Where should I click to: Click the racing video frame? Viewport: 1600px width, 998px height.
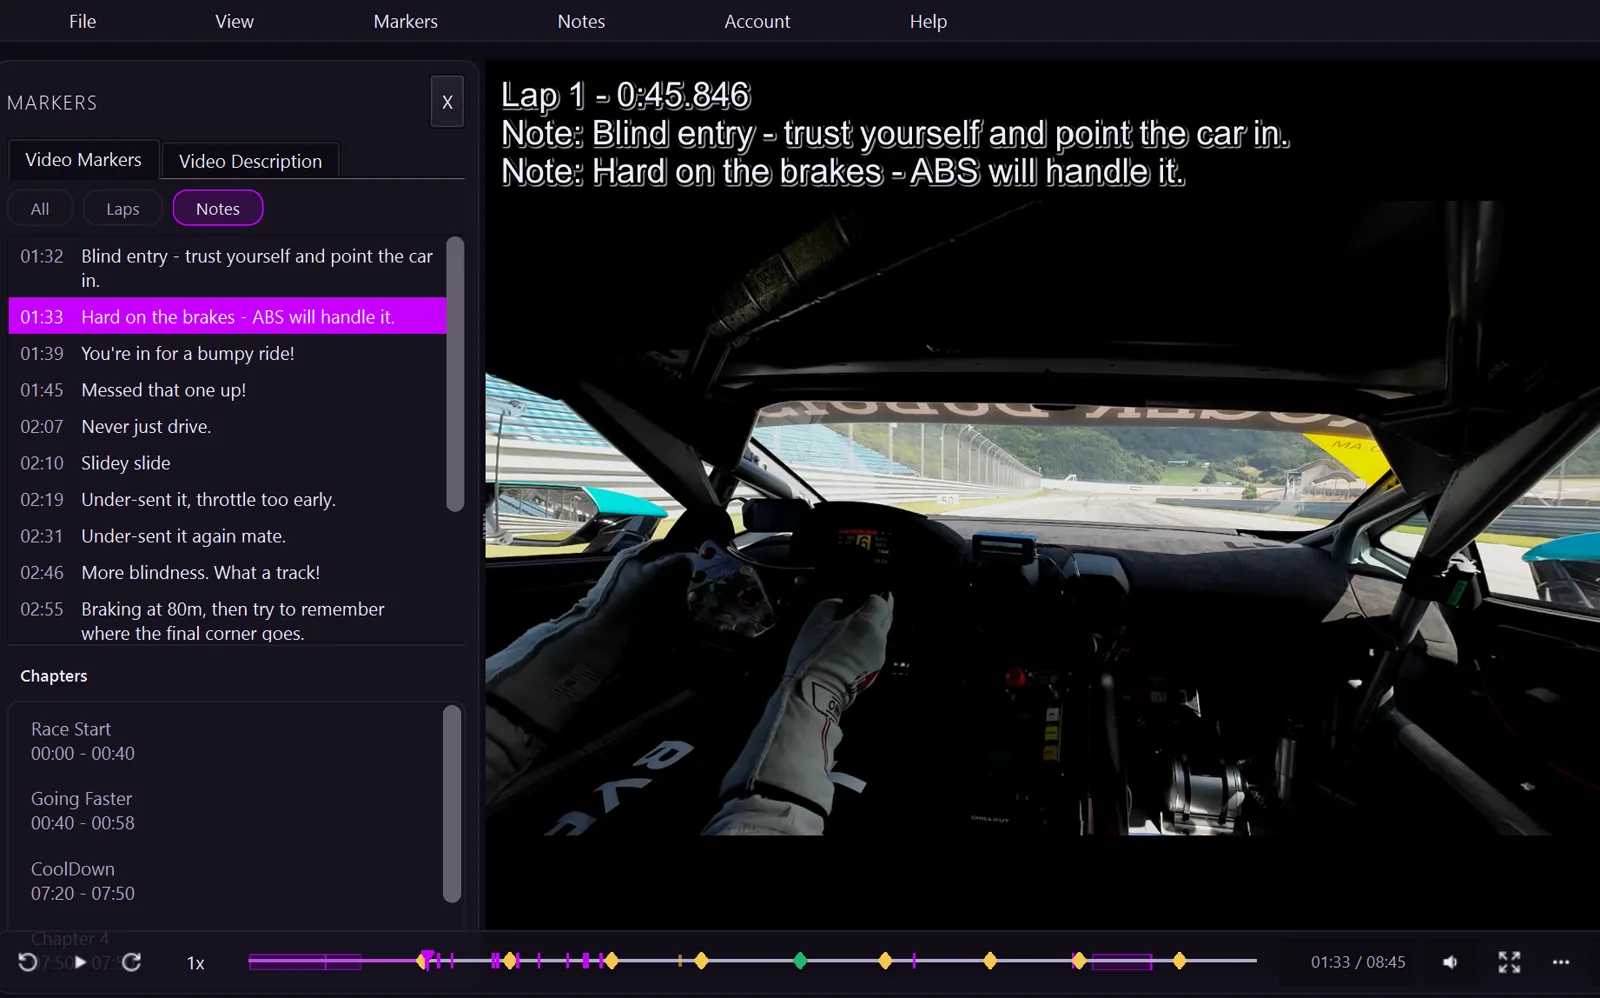(1042, 518)
